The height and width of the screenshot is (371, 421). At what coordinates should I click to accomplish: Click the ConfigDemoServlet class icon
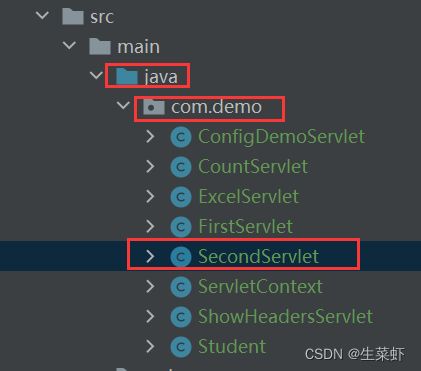[181, 137]
